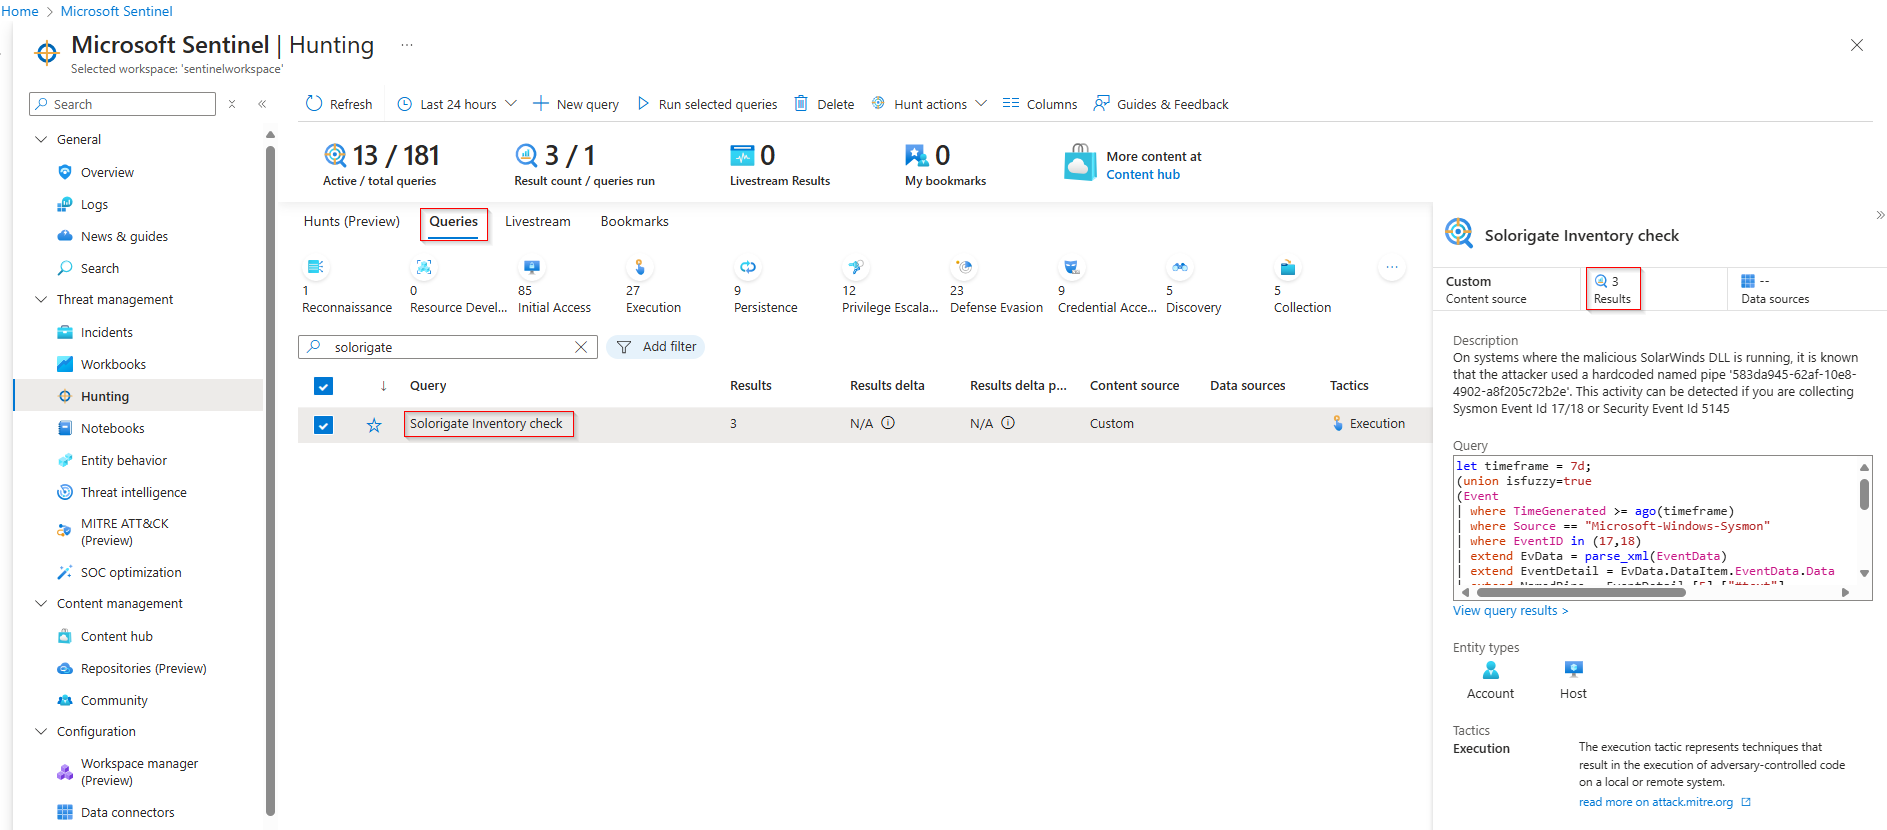Click the Credential Access tactic icon

point(1072,267)
